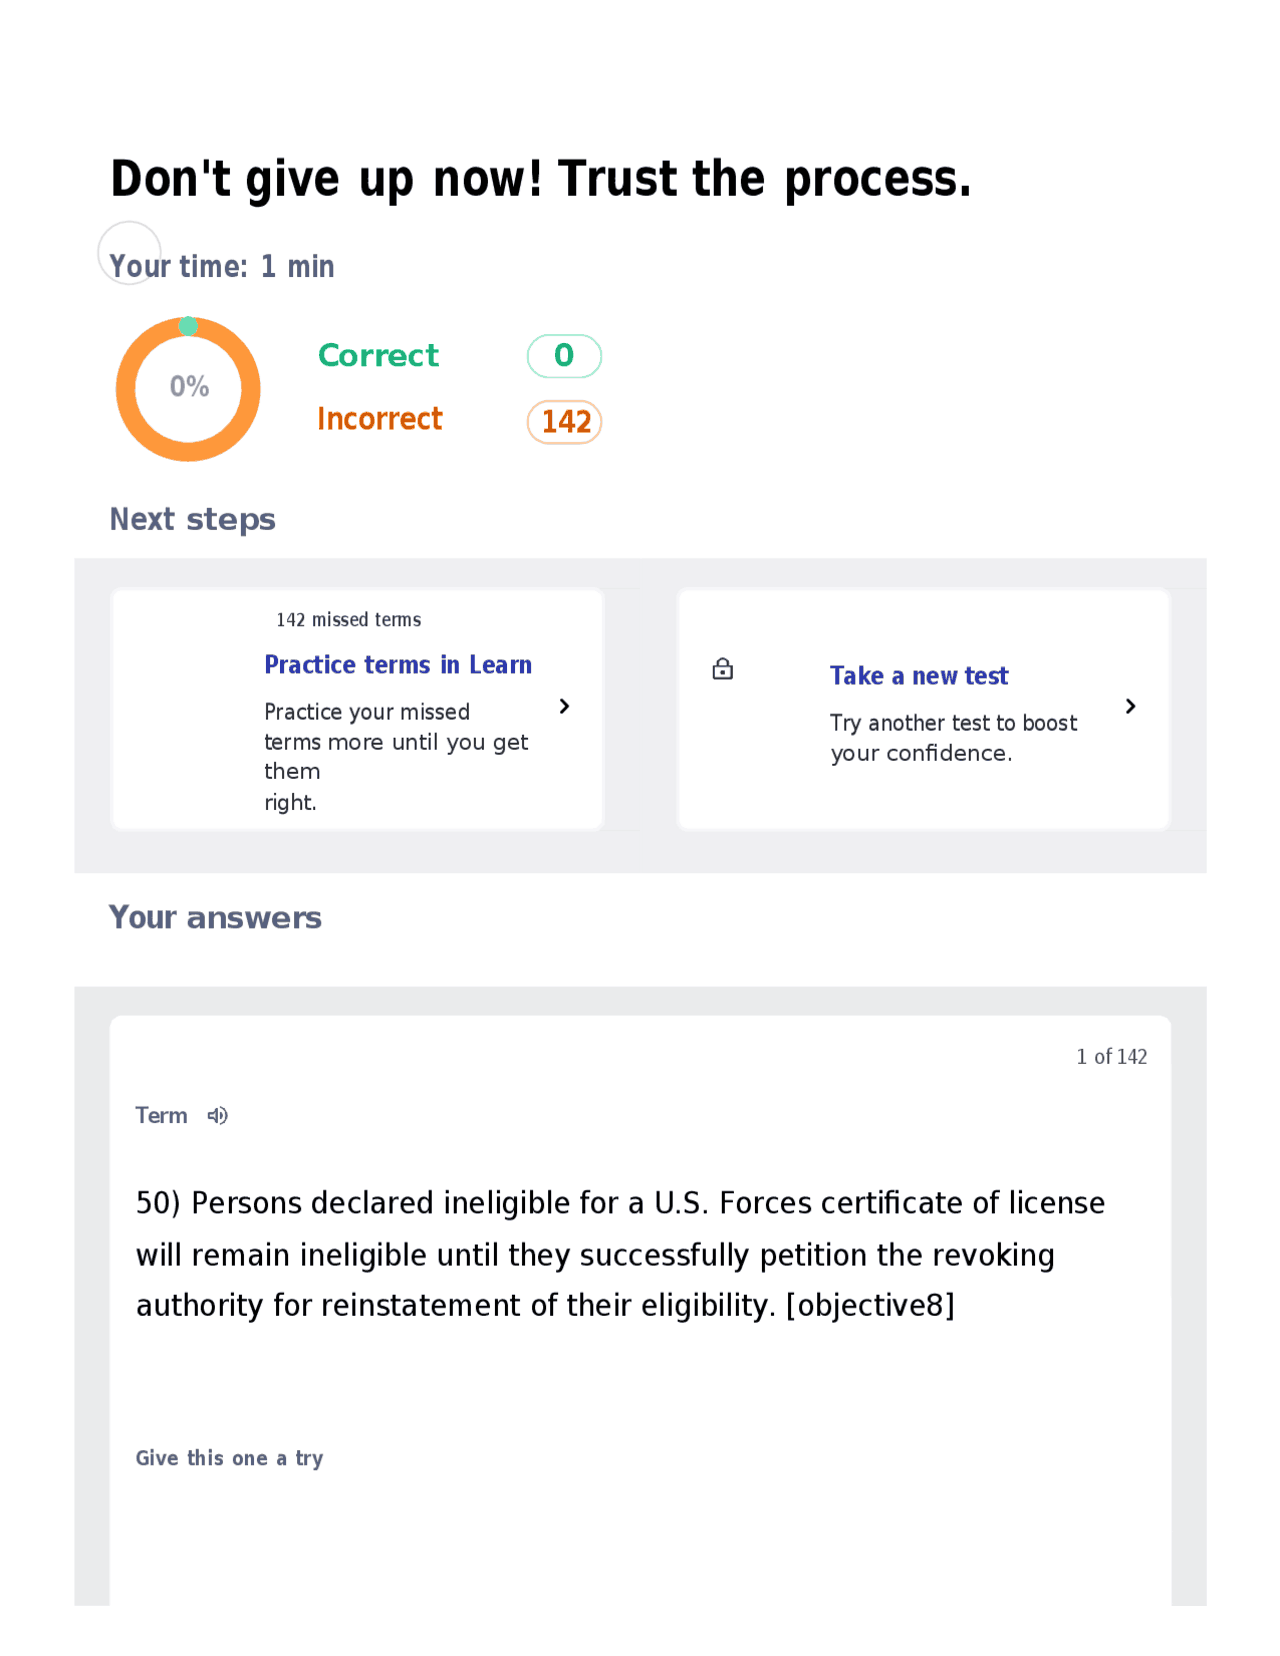
Task: Select the faint circle icon above Your time
Action: click(128, 252)
